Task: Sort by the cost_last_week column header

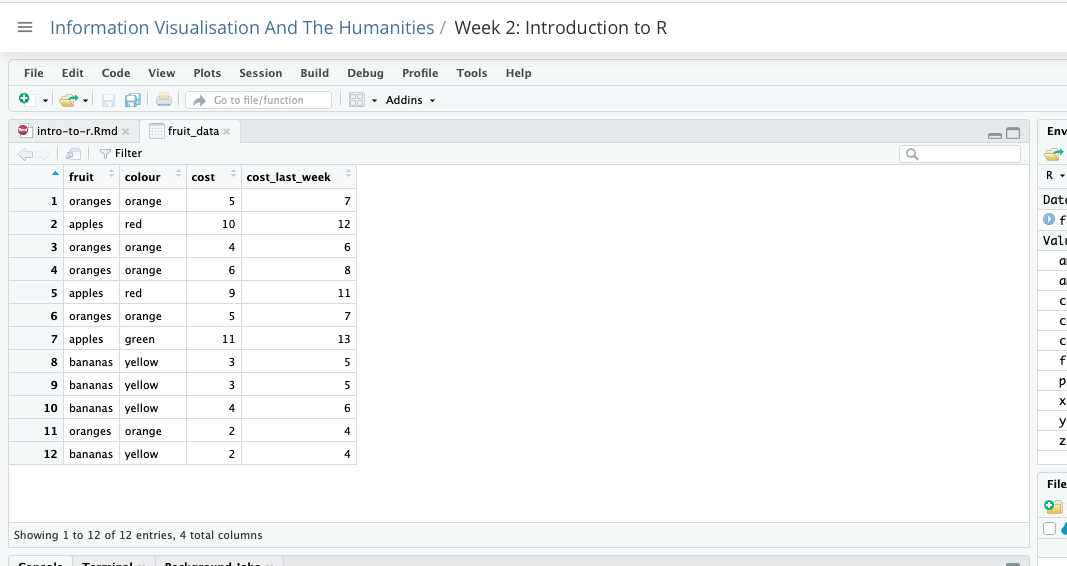Action: 288,177
